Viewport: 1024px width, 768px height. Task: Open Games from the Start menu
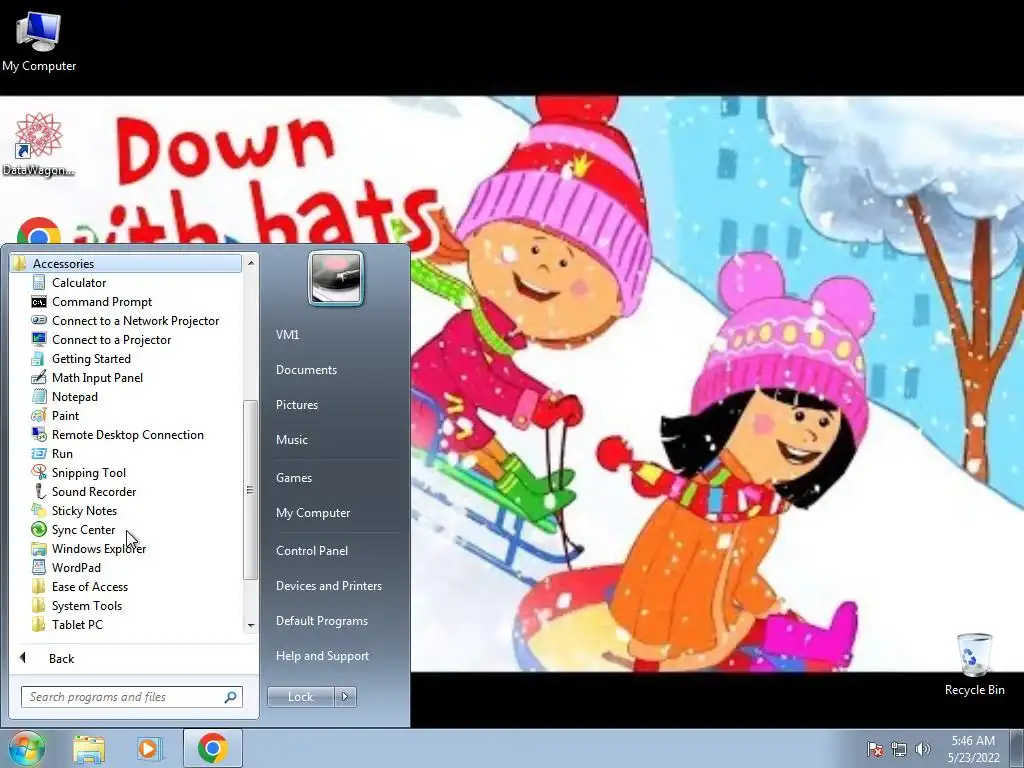coord(293,477)
